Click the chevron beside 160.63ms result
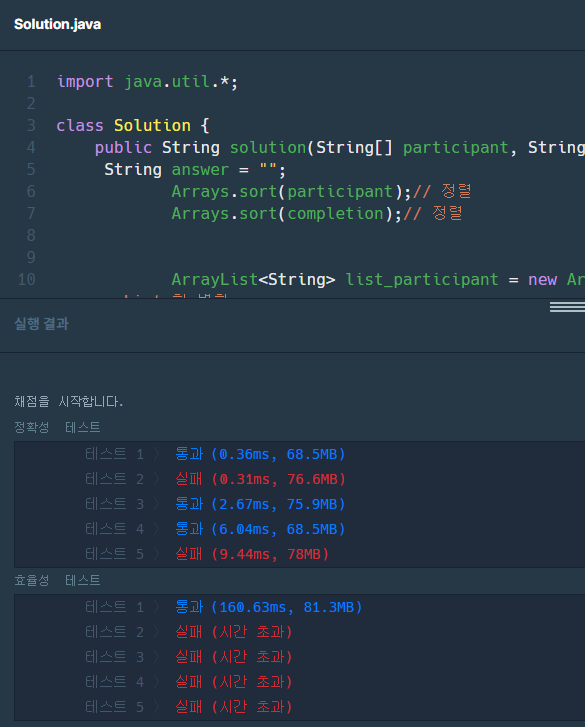585x727 pixels. click(x=157, y=607)
